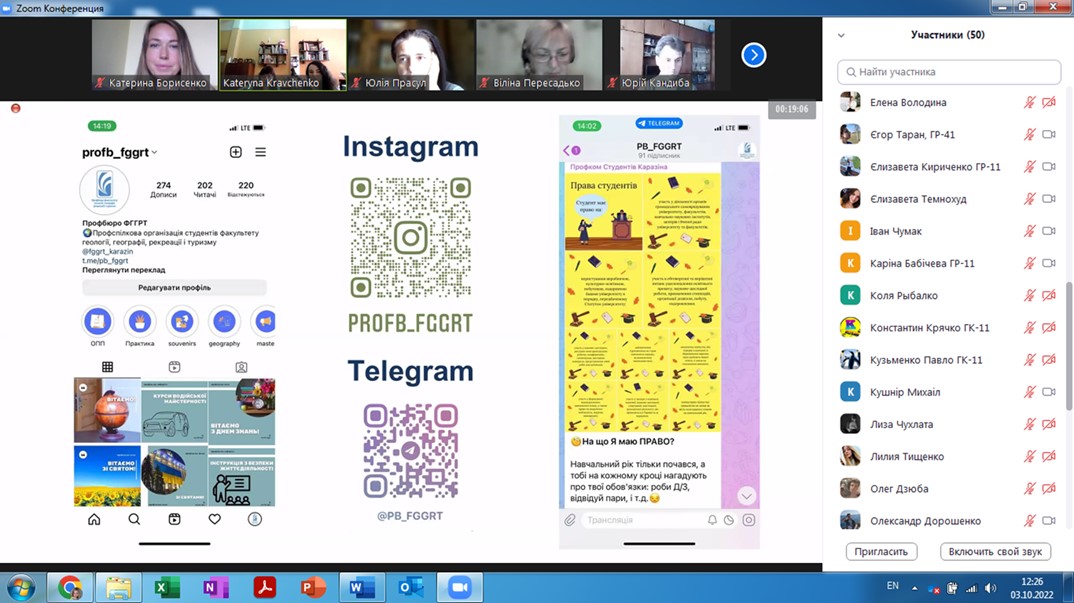Collapse the Участники panel chevron
This screenshot has width=1074, height=603.
(841, 35)
